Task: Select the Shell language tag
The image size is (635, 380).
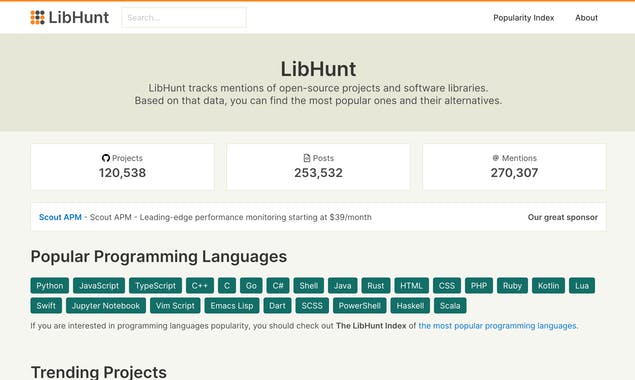Action: [309, 286]
